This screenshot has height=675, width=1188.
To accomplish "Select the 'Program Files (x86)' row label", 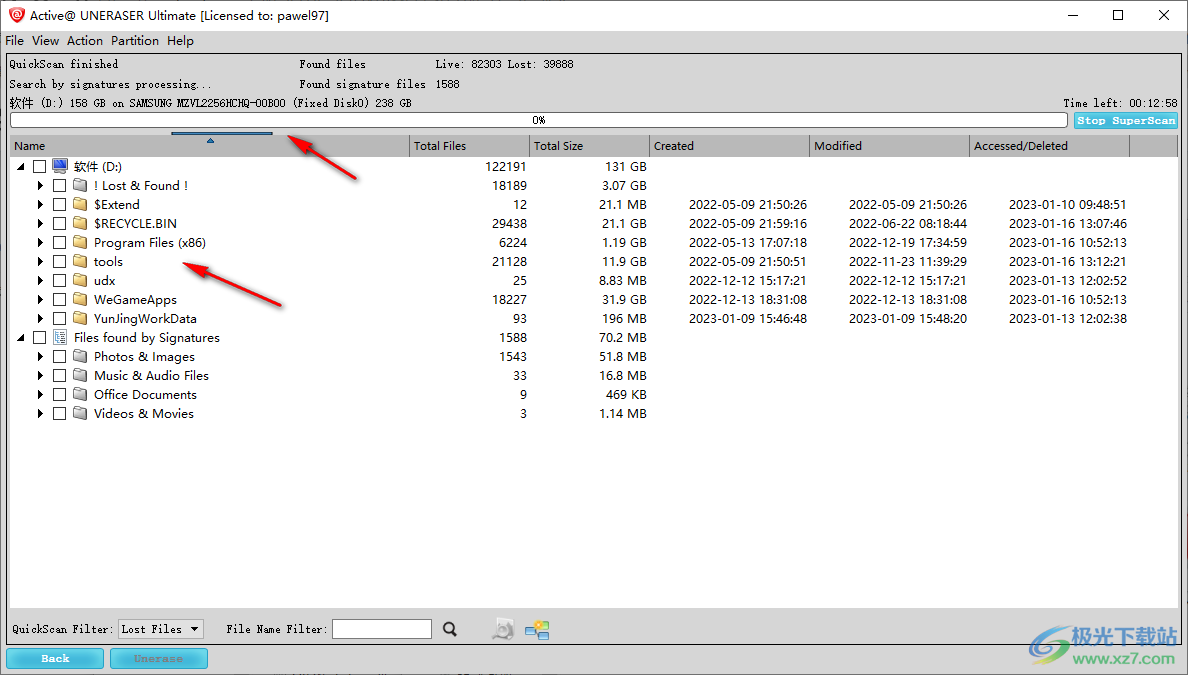I will point(150,242).
